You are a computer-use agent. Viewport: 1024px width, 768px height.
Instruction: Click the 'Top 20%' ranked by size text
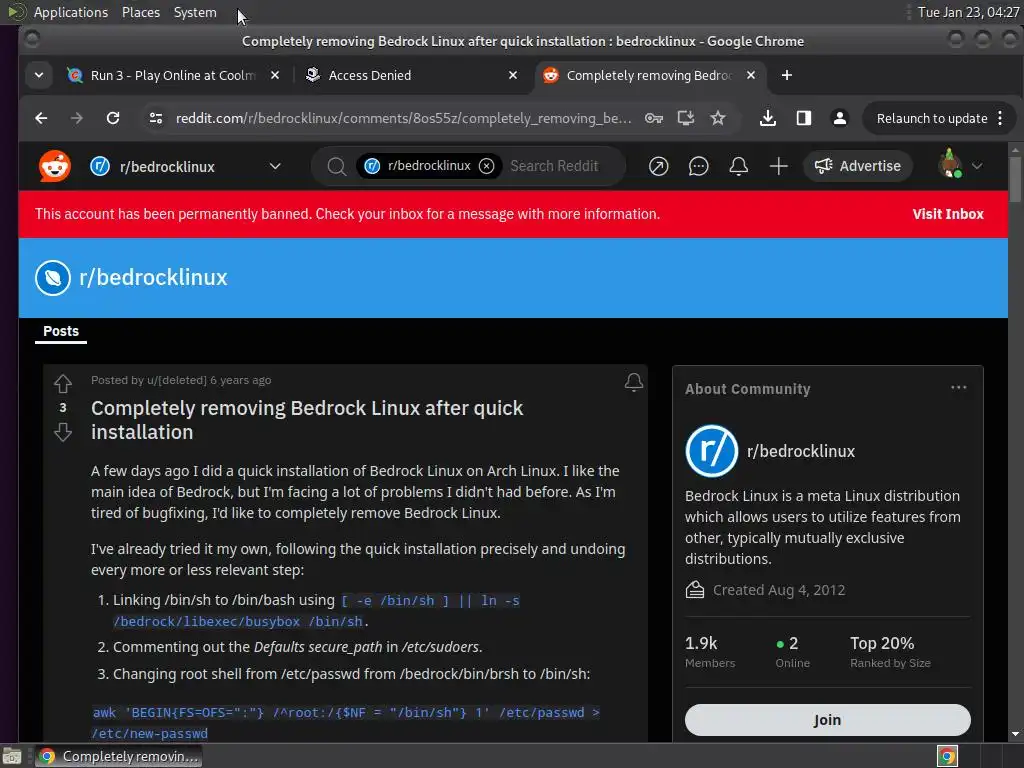point(890,652)
